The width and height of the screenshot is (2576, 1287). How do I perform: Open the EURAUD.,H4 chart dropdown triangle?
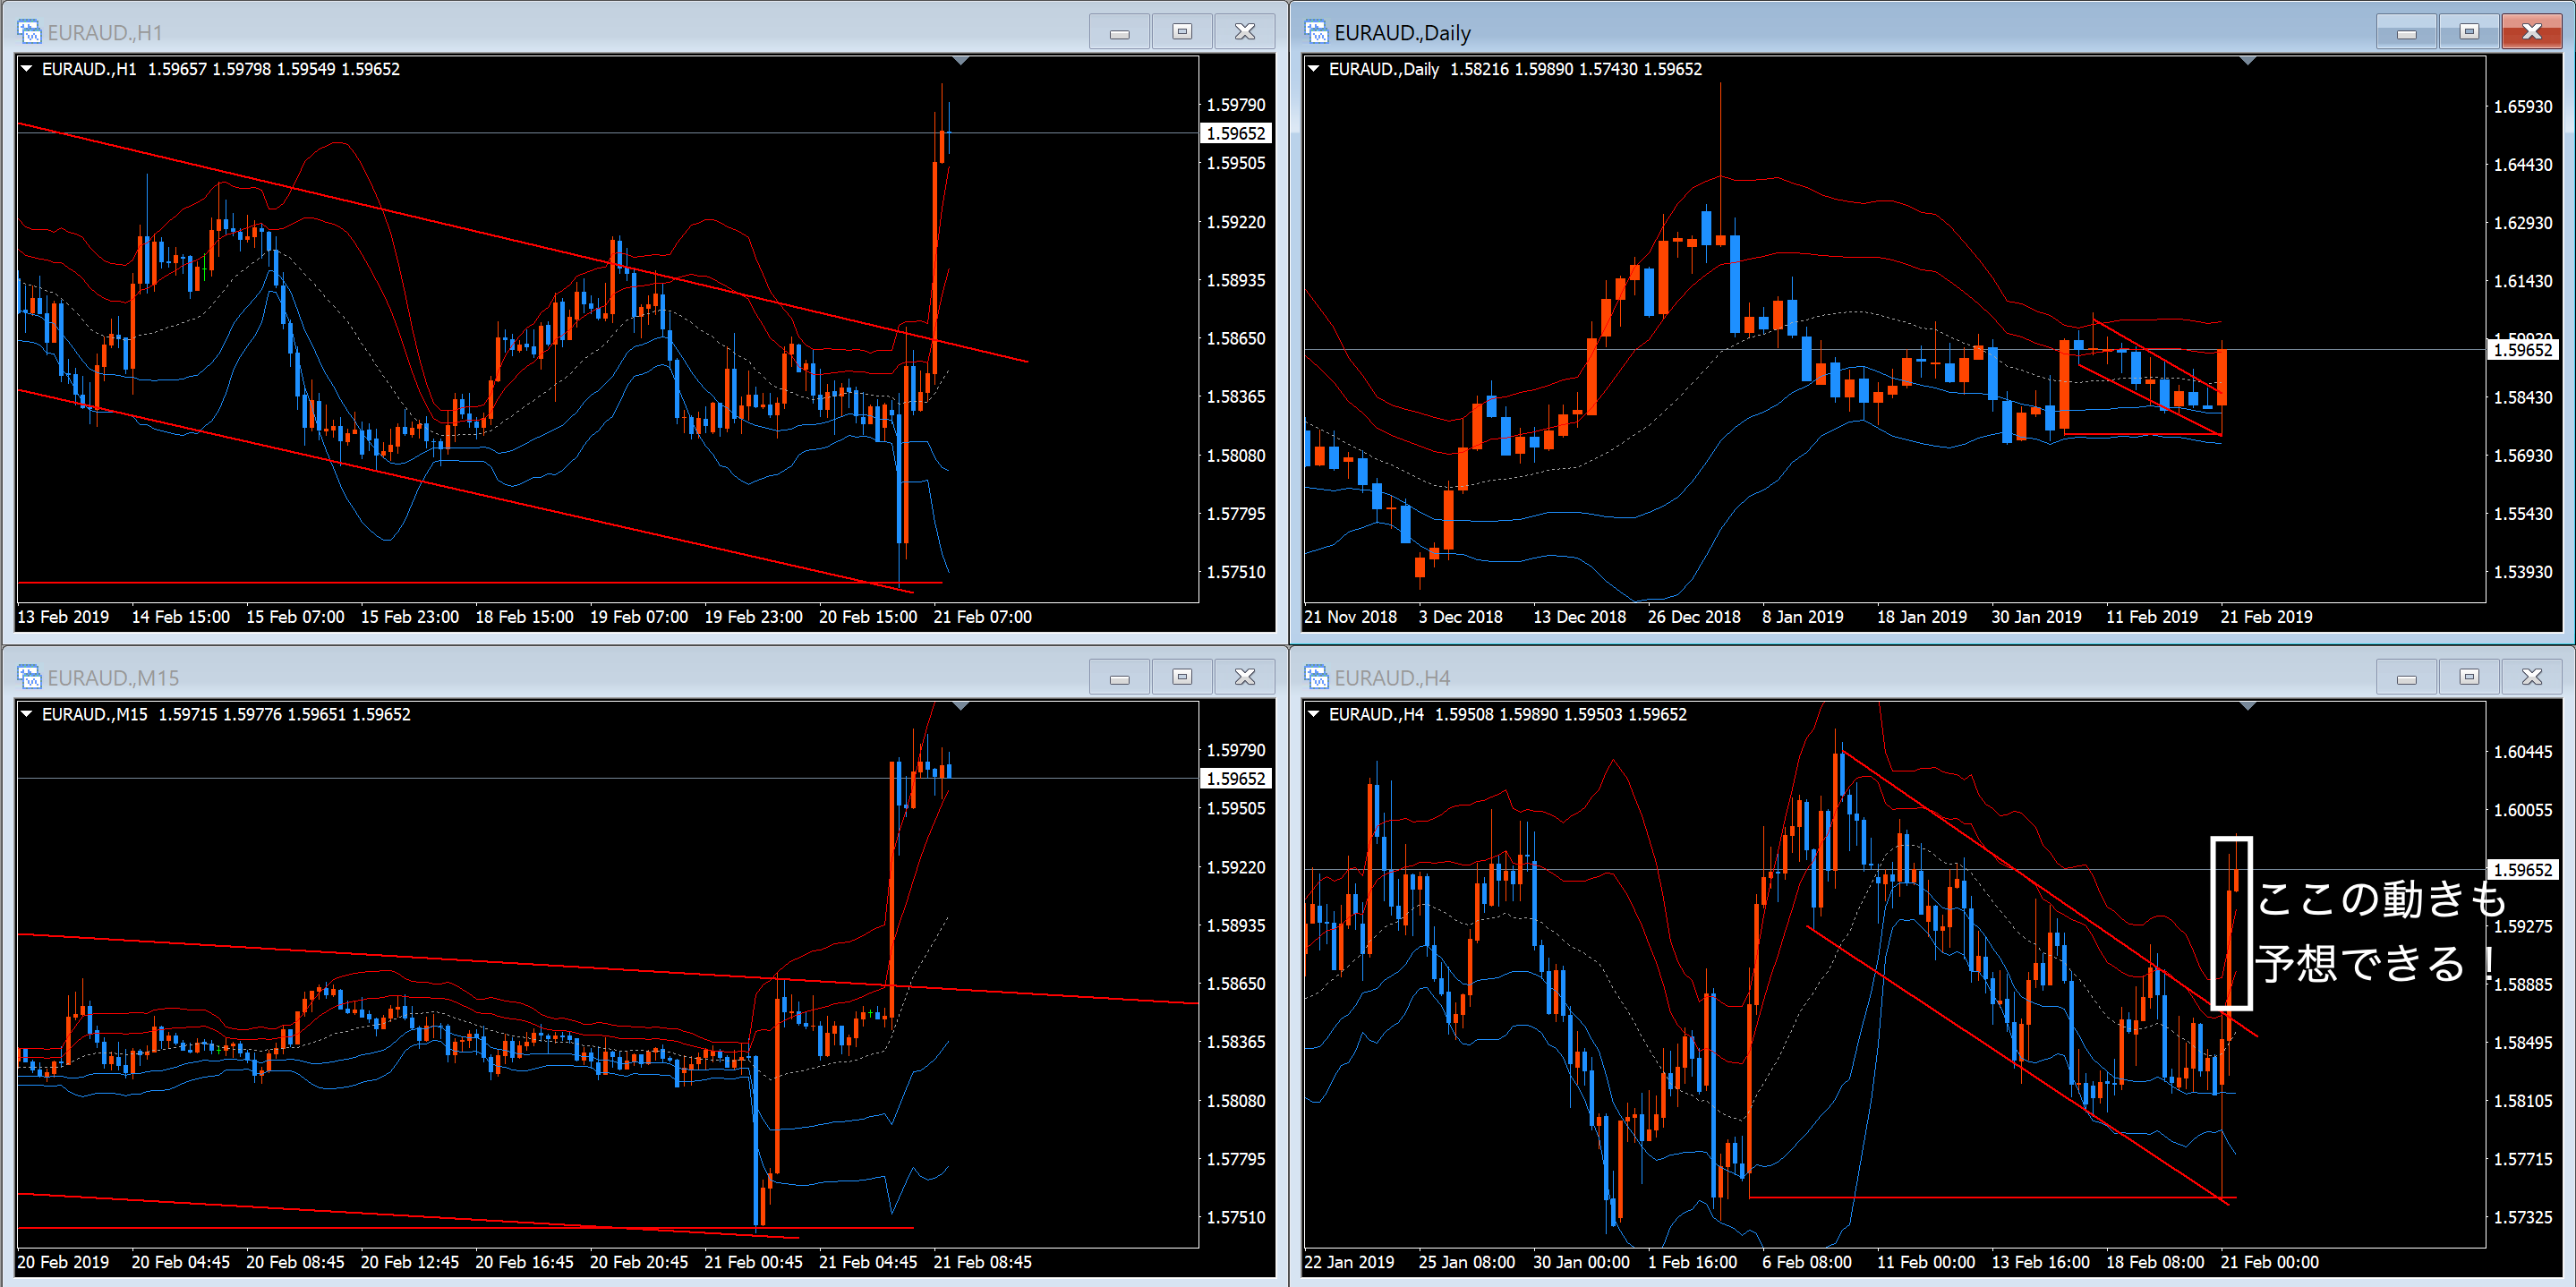tap(1314, 714)
